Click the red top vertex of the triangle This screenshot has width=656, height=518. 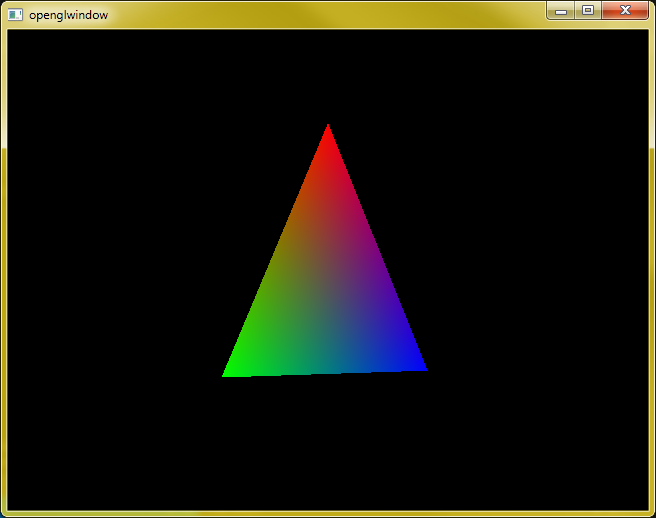(328, 131)
